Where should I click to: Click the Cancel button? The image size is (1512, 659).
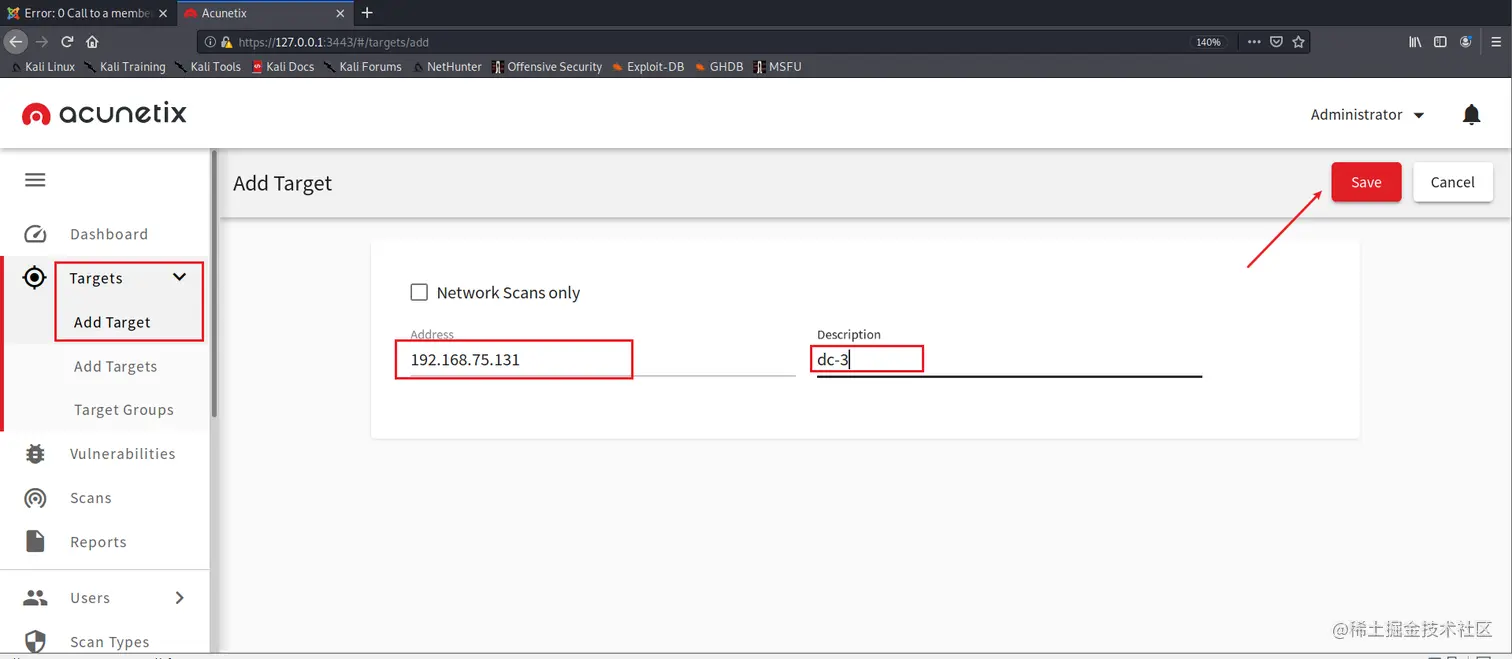point(1453,182)
